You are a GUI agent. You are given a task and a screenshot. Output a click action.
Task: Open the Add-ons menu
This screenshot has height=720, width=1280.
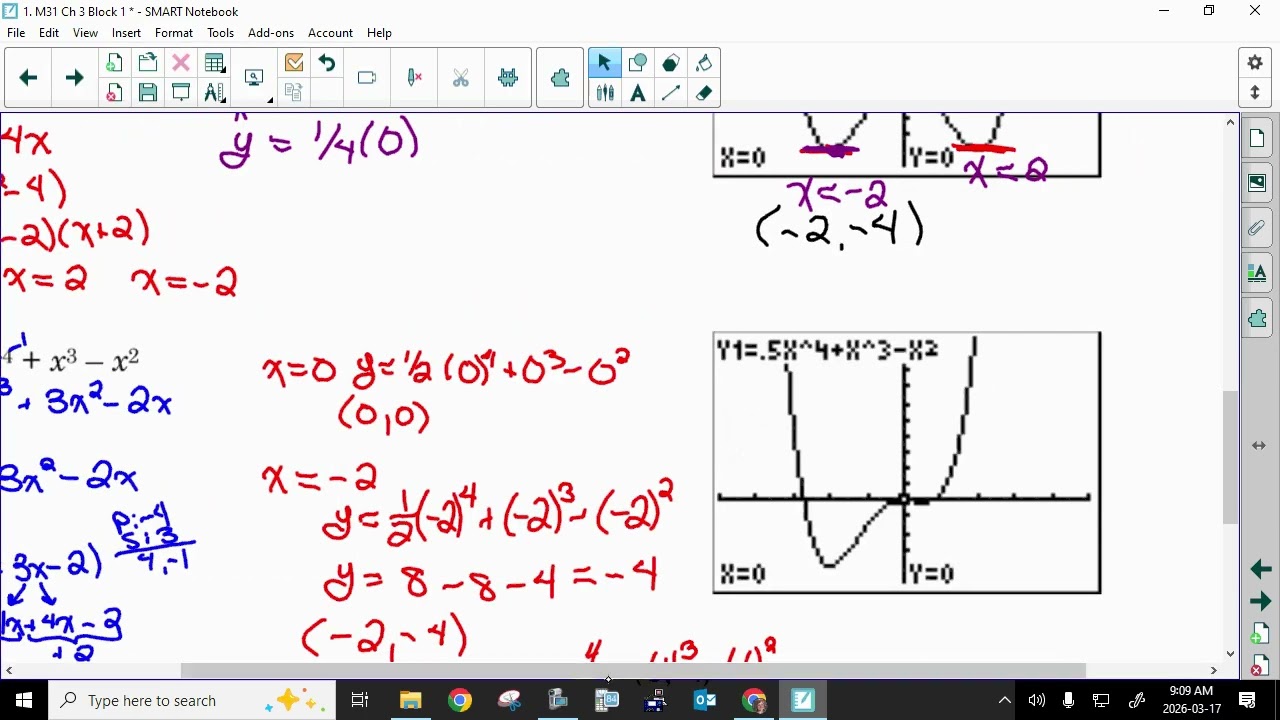pyautogui.click(x=271, y=33)
